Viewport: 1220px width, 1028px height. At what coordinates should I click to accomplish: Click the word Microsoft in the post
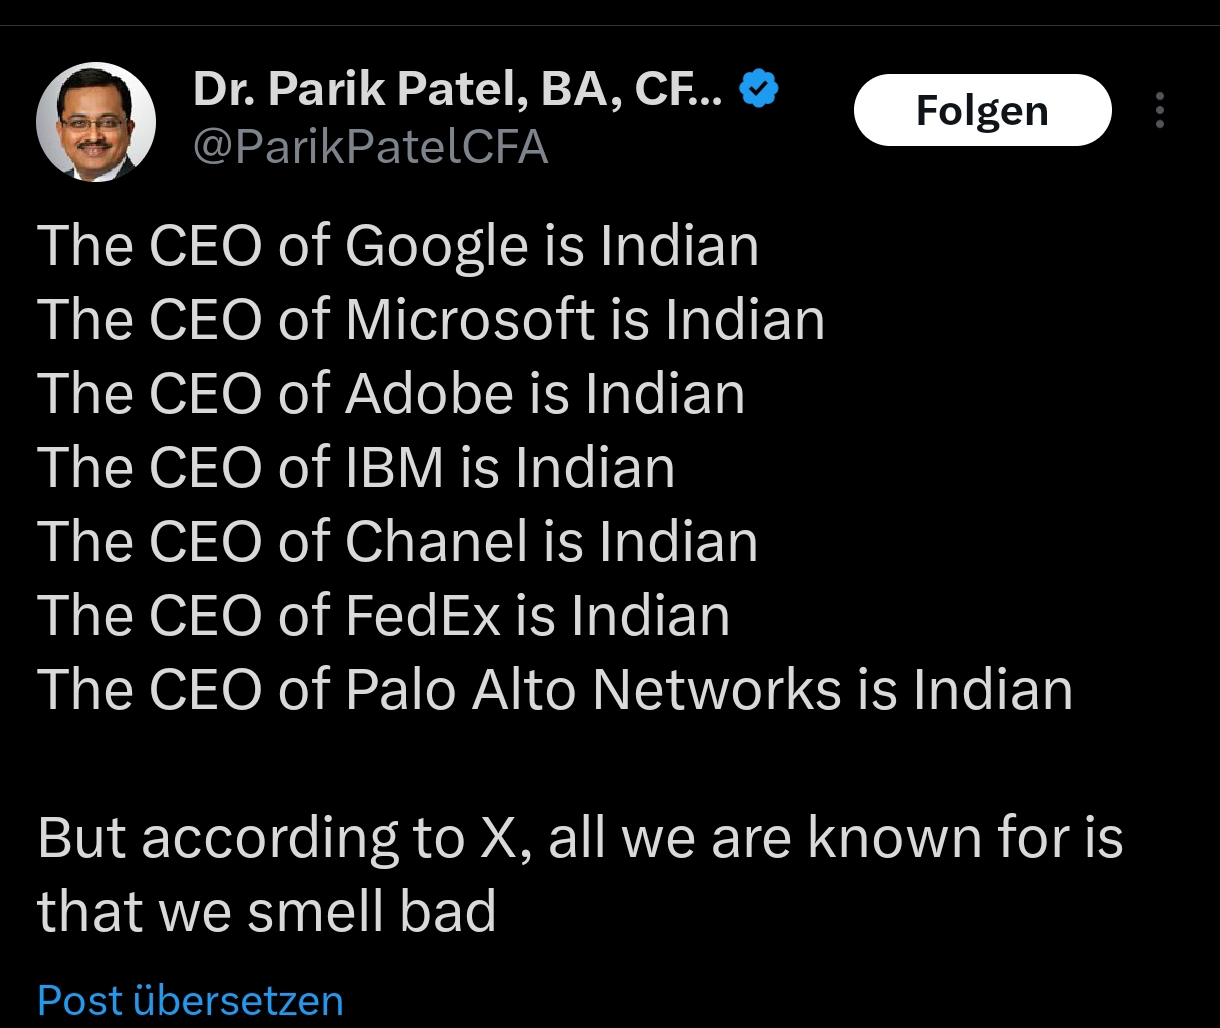470,320
